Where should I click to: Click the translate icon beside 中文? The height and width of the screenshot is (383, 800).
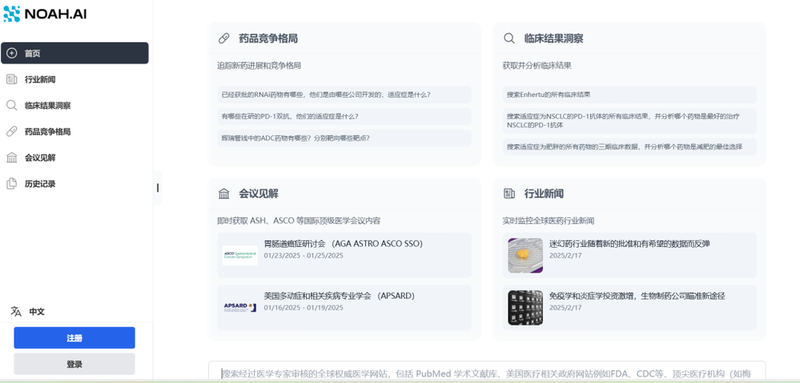16,312
